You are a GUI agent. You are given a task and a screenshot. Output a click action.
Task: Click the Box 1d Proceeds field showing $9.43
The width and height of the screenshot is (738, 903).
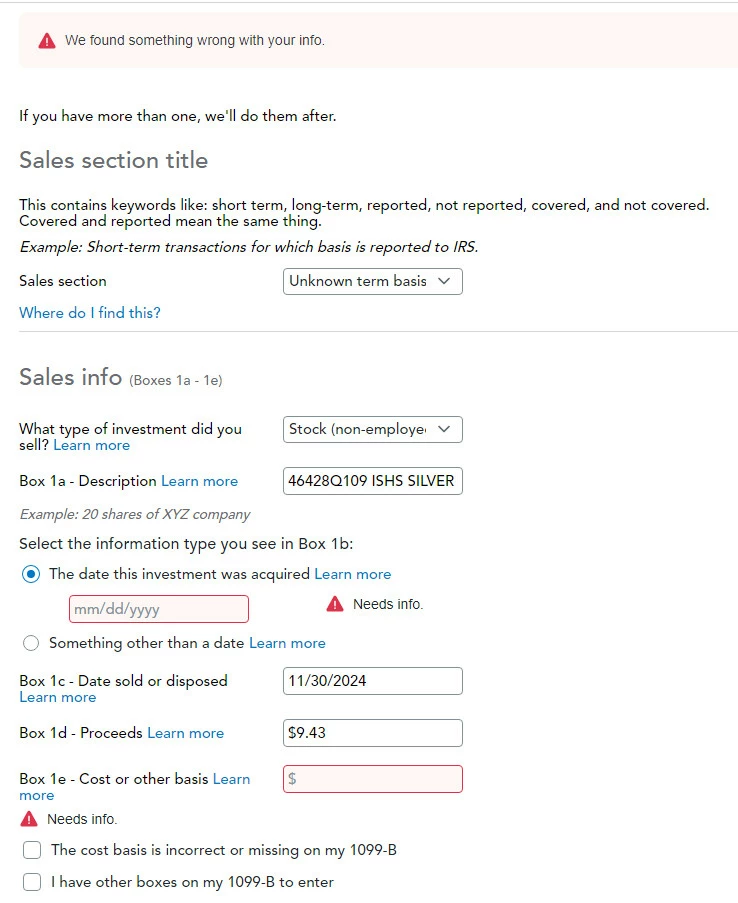373,733
